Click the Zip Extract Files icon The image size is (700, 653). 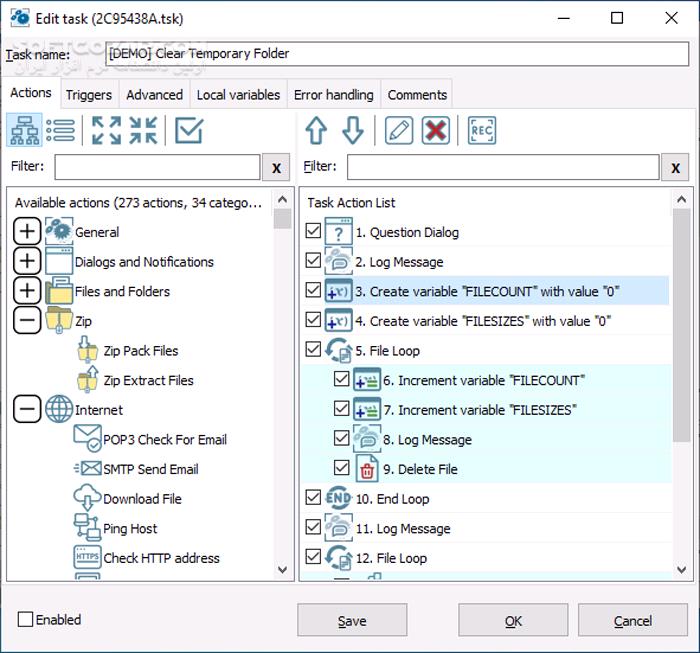pyautogui.click(x=87, y=379)
